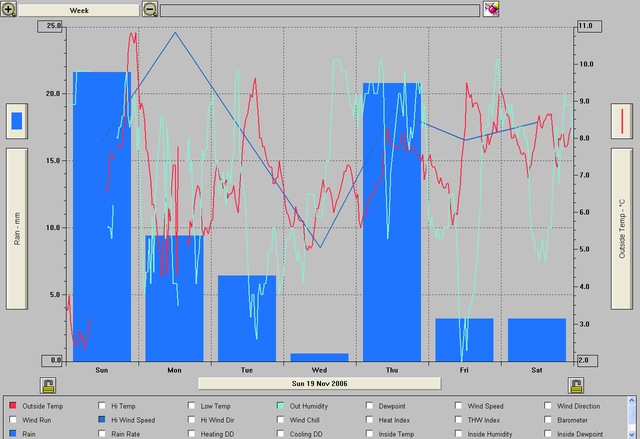Check the Wind Direction option
The image size is (640, 439).
pos(548,407)
